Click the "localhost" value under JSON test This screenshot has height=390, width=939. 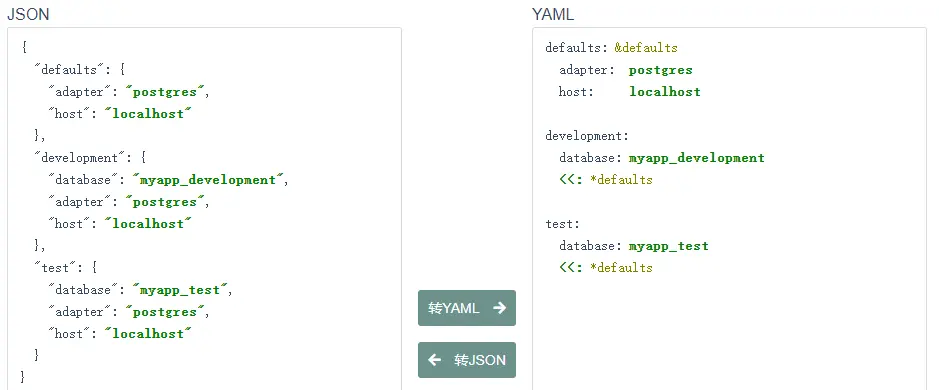click(148, 334)
